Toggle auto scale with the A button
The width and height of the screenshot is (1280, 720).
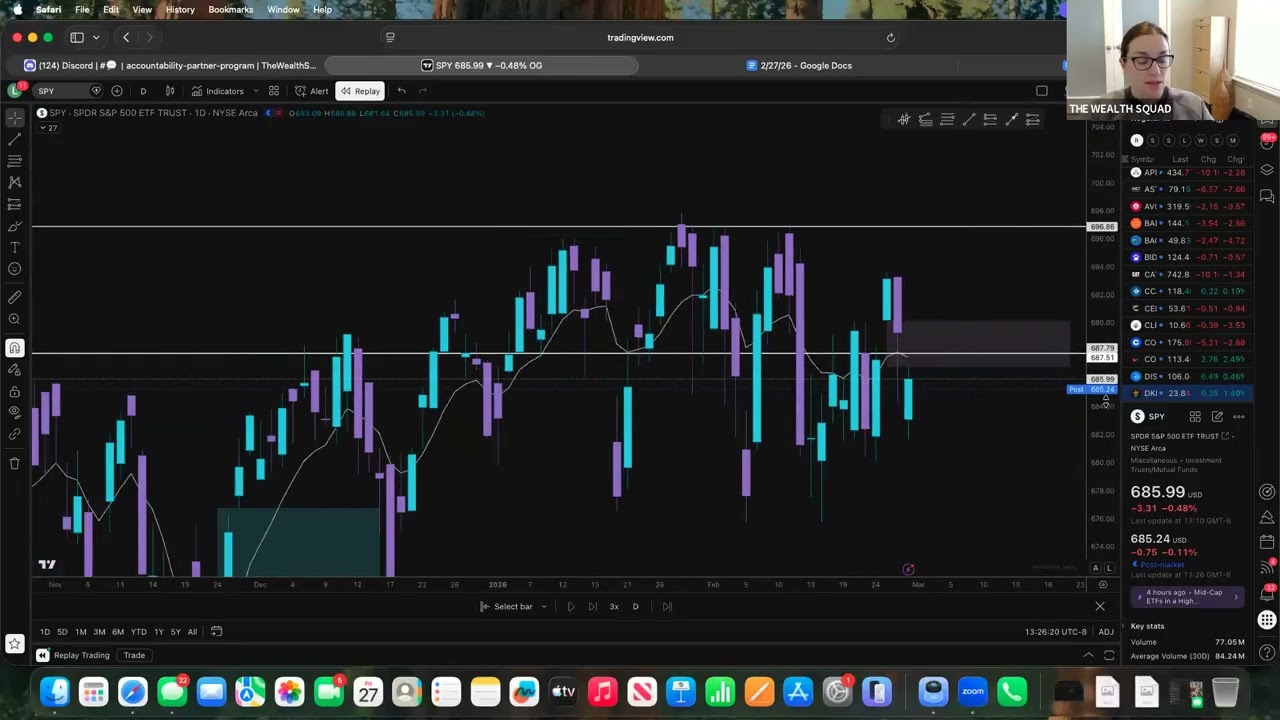click(1095, 568)
